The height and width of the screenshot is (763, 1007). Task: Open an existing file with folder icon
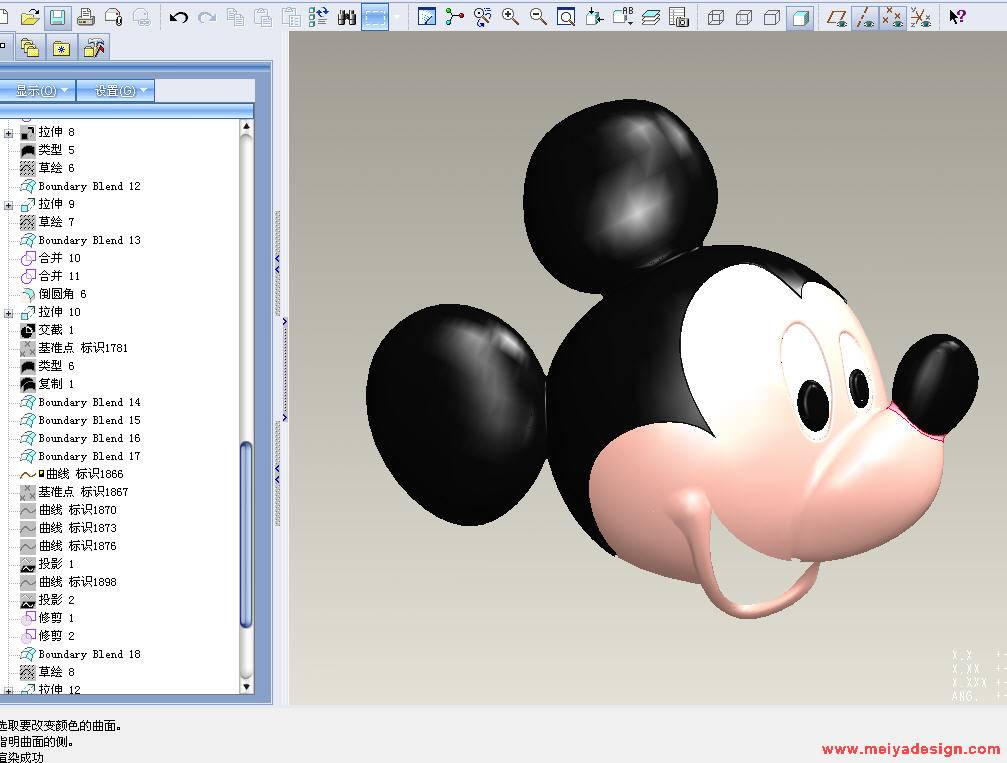[30, 17]
